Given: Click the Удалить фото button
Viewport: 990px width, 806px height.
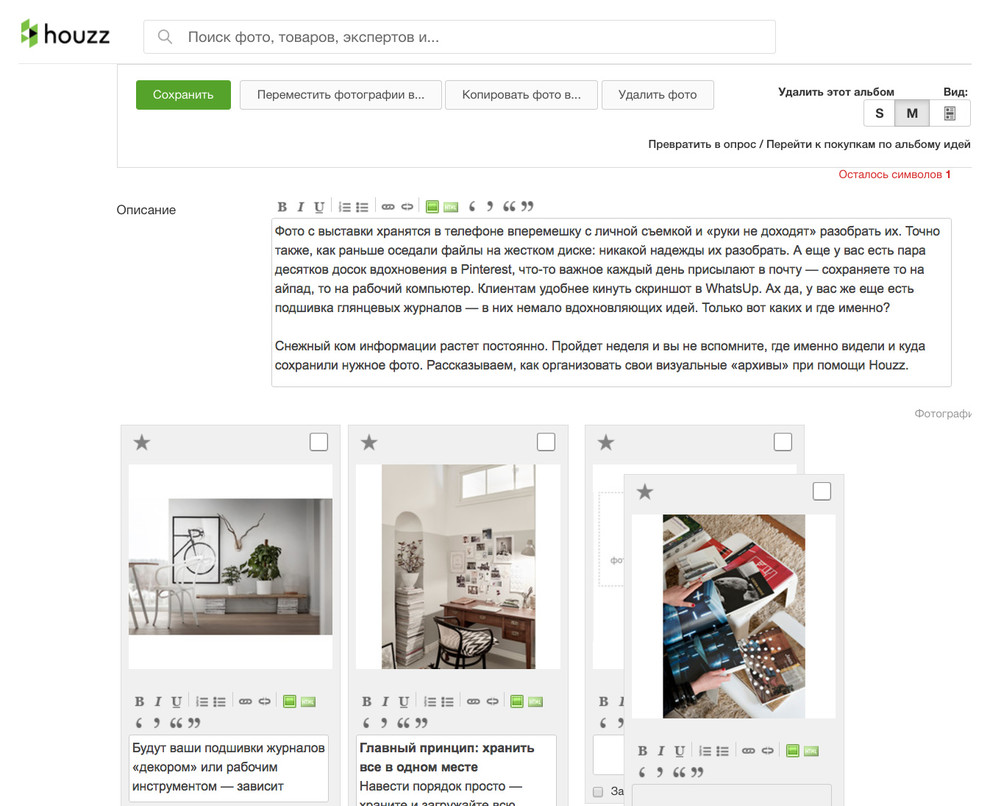Looking at the screenshot, I should tap(657, 95).
